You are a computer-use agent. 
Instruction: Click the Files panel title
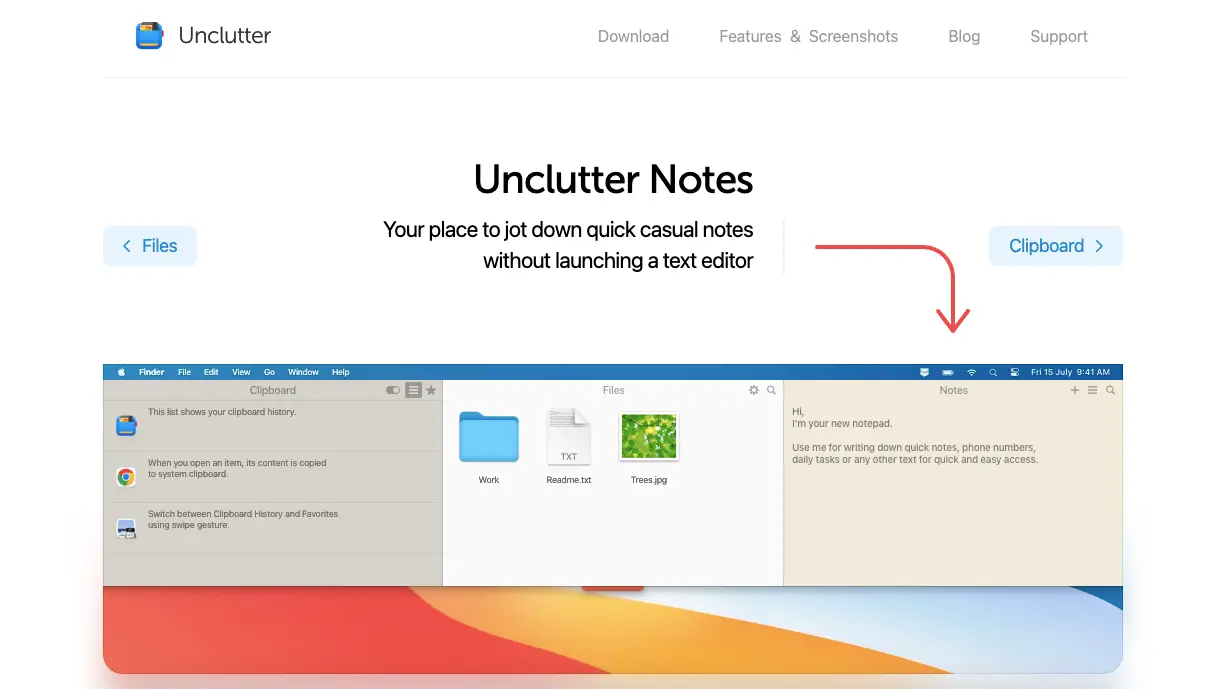(x=614, y=390)
